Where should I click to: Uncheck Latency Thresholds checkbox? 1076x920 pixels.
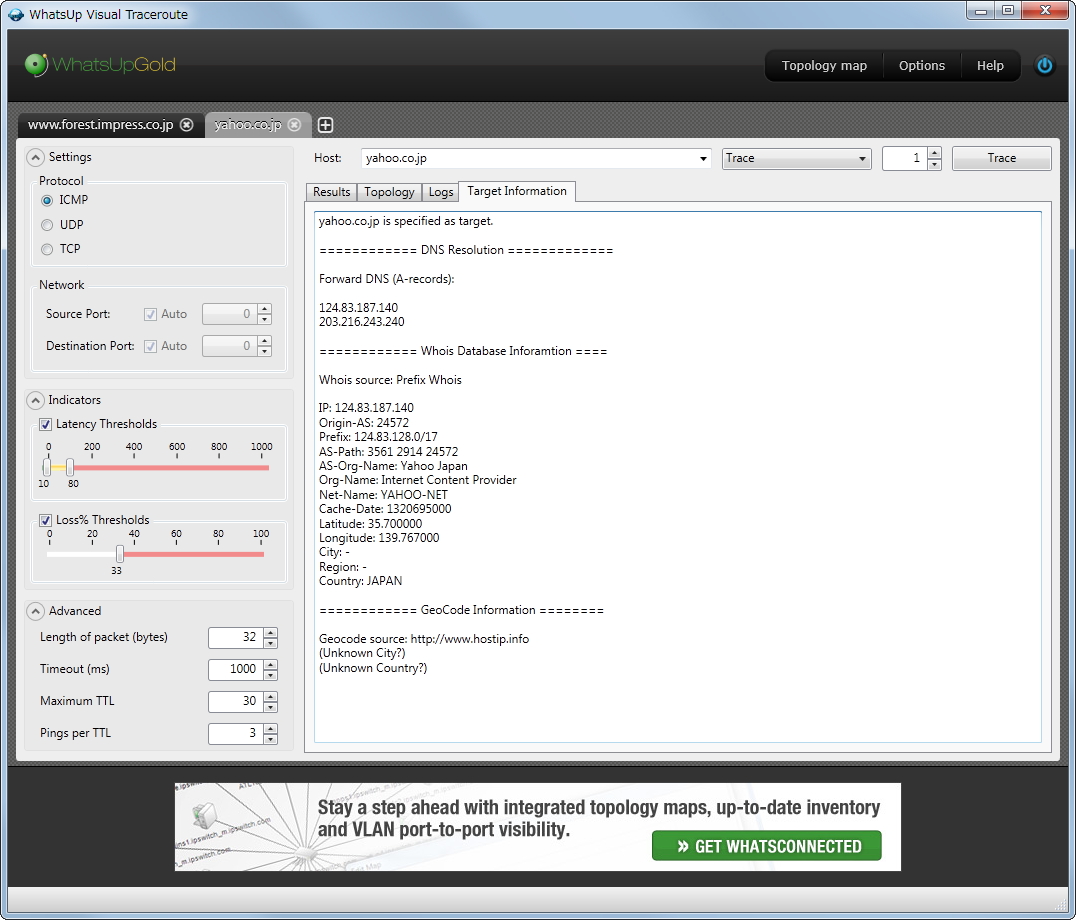45,425
